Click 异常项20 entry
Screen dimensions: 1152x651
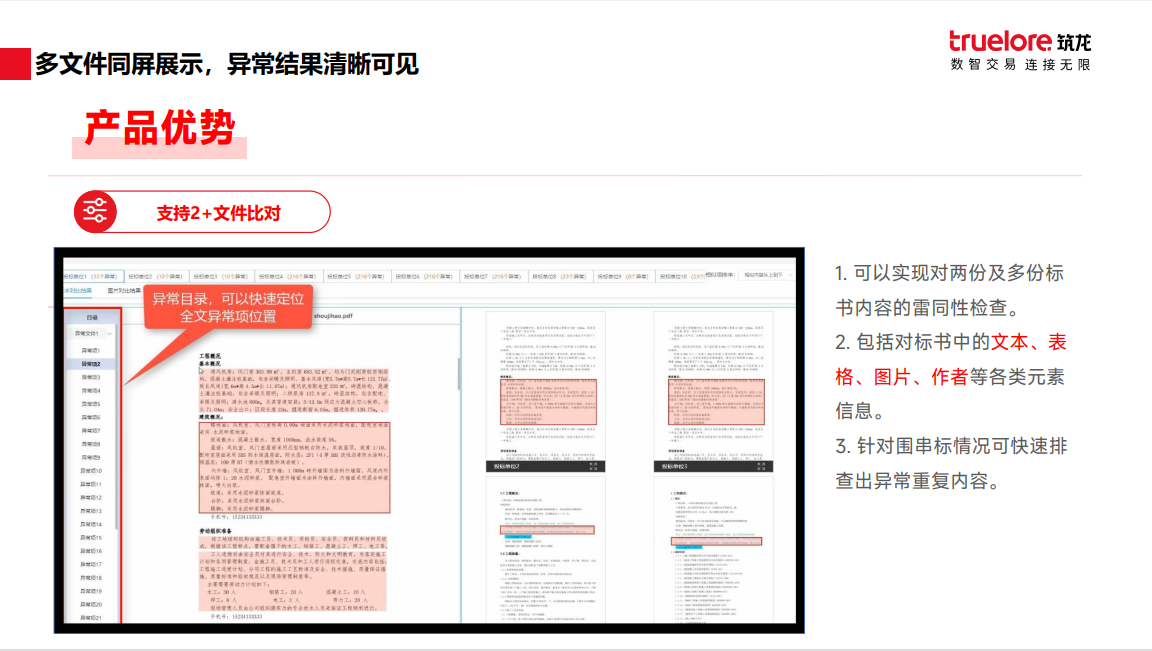coord(91,604)
